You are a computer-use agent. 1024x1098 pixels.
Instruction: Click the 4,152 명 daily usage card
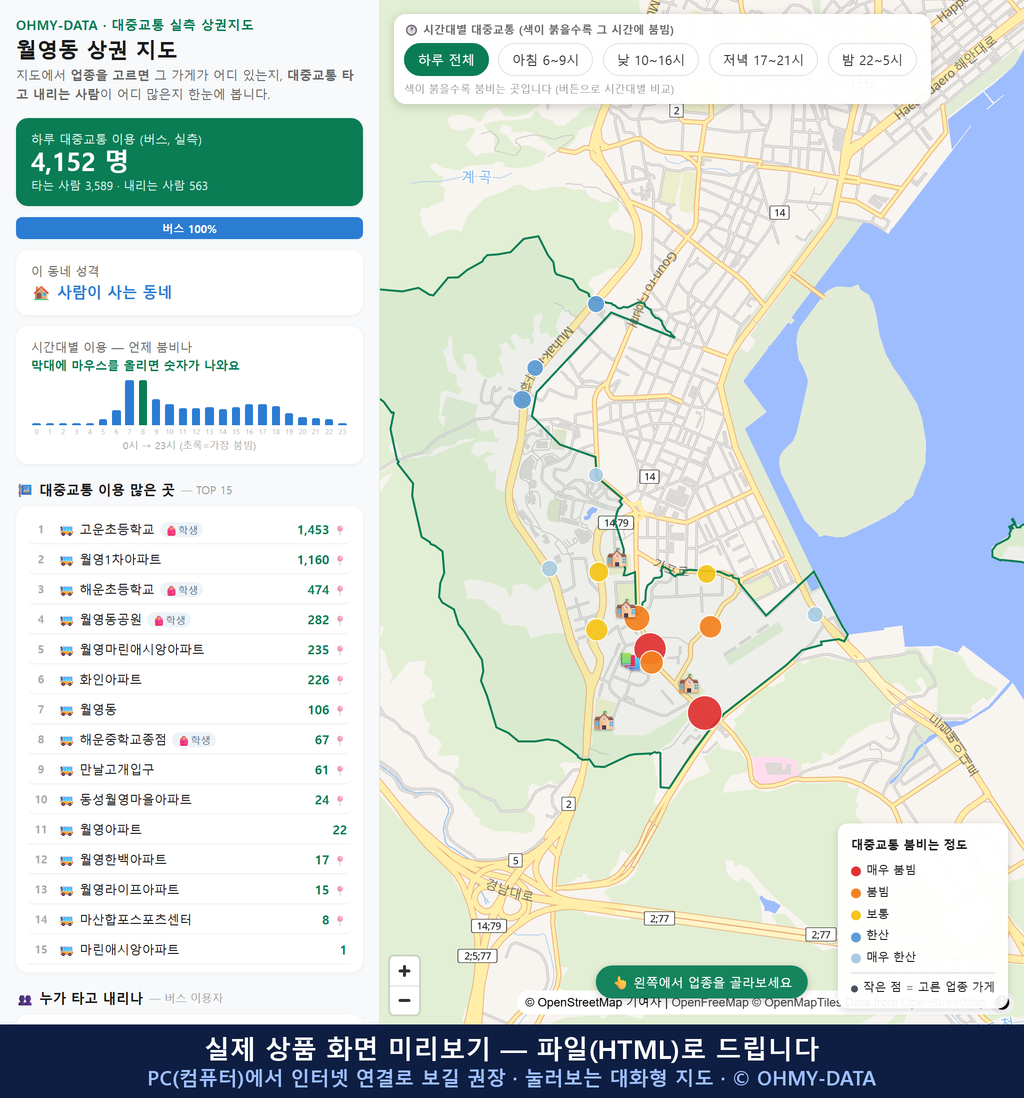coord(189,162)
